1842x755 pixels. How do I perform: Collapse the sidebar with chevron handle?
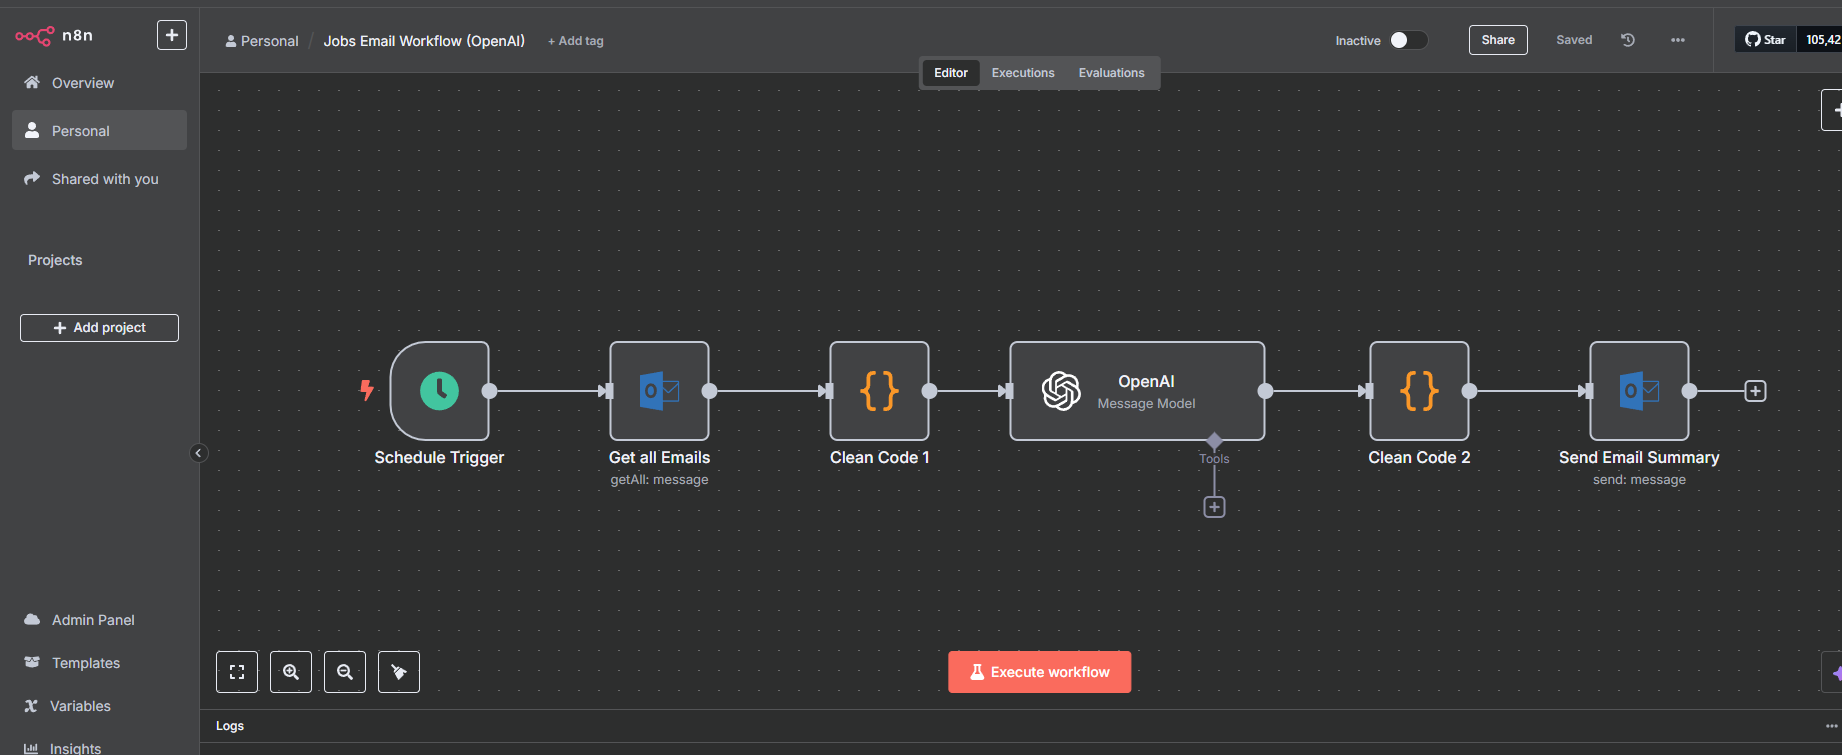point(198,453)
